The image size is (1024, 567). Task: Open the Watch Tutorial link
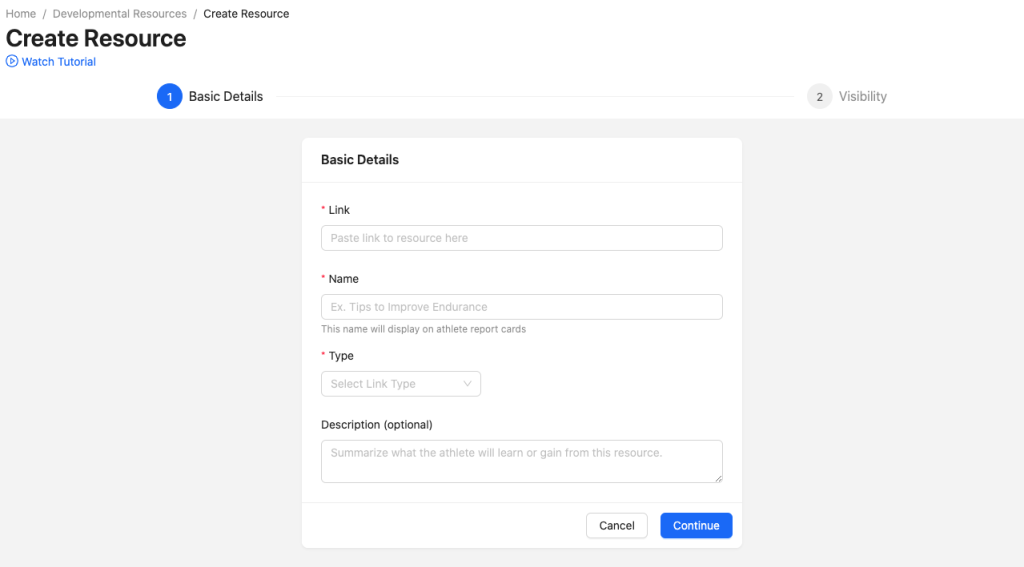click(59, 62)
